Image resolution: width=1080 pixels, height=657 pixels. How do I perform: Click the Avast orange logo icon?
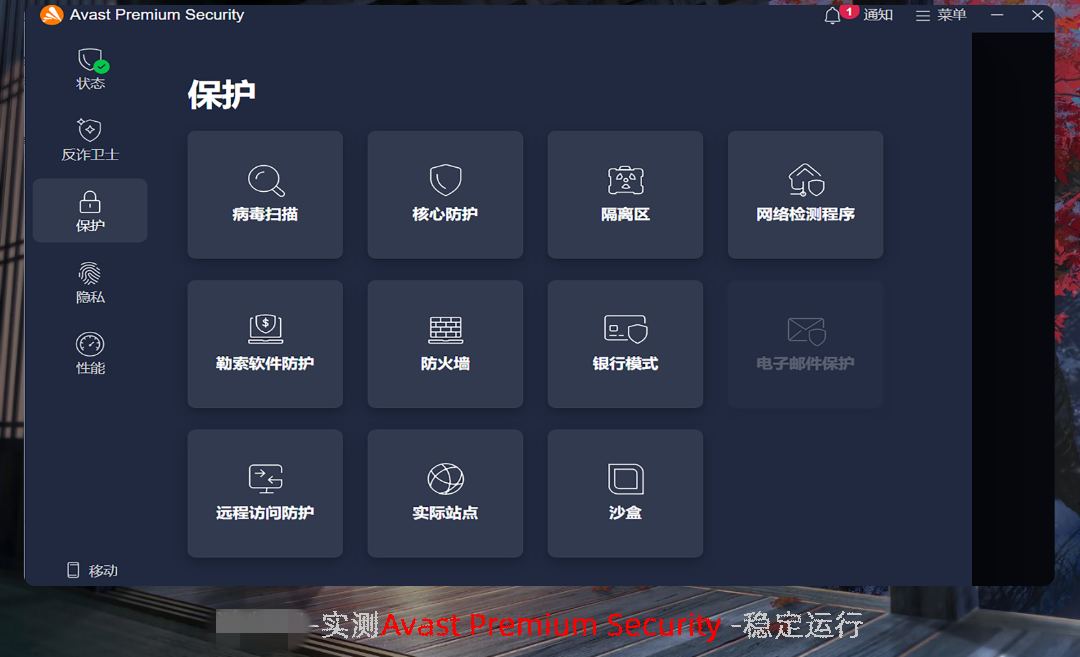coord(52,14)
